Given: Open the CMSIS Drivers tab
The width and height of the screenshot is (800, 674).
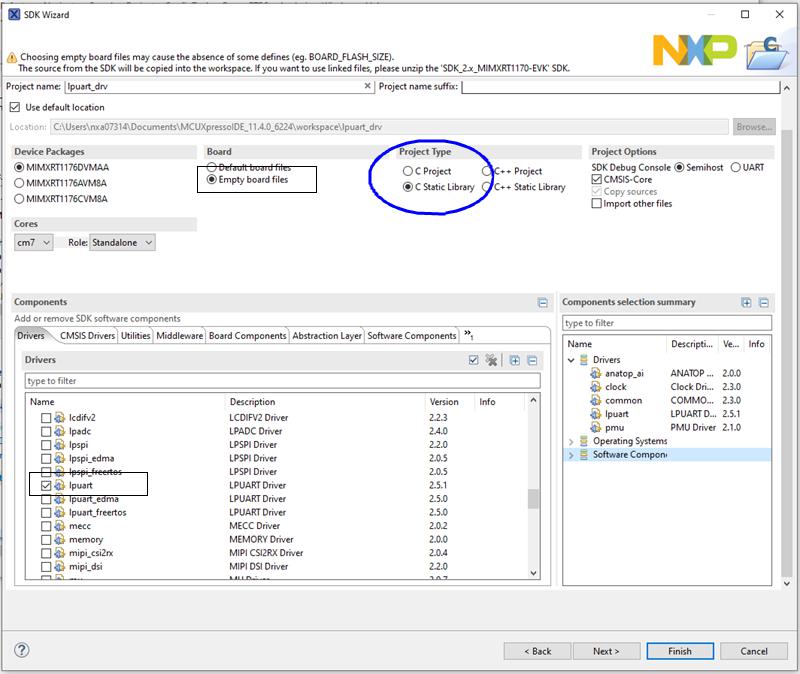Looking at the screenshot, I should pyautogui.click(x=87, y=336).
